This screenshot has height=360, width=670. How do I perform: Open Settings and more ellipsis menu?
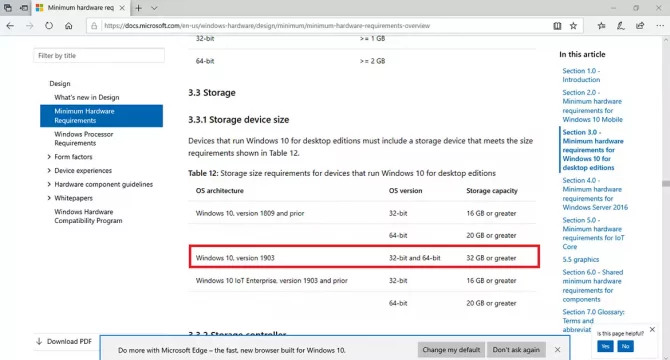660,26
